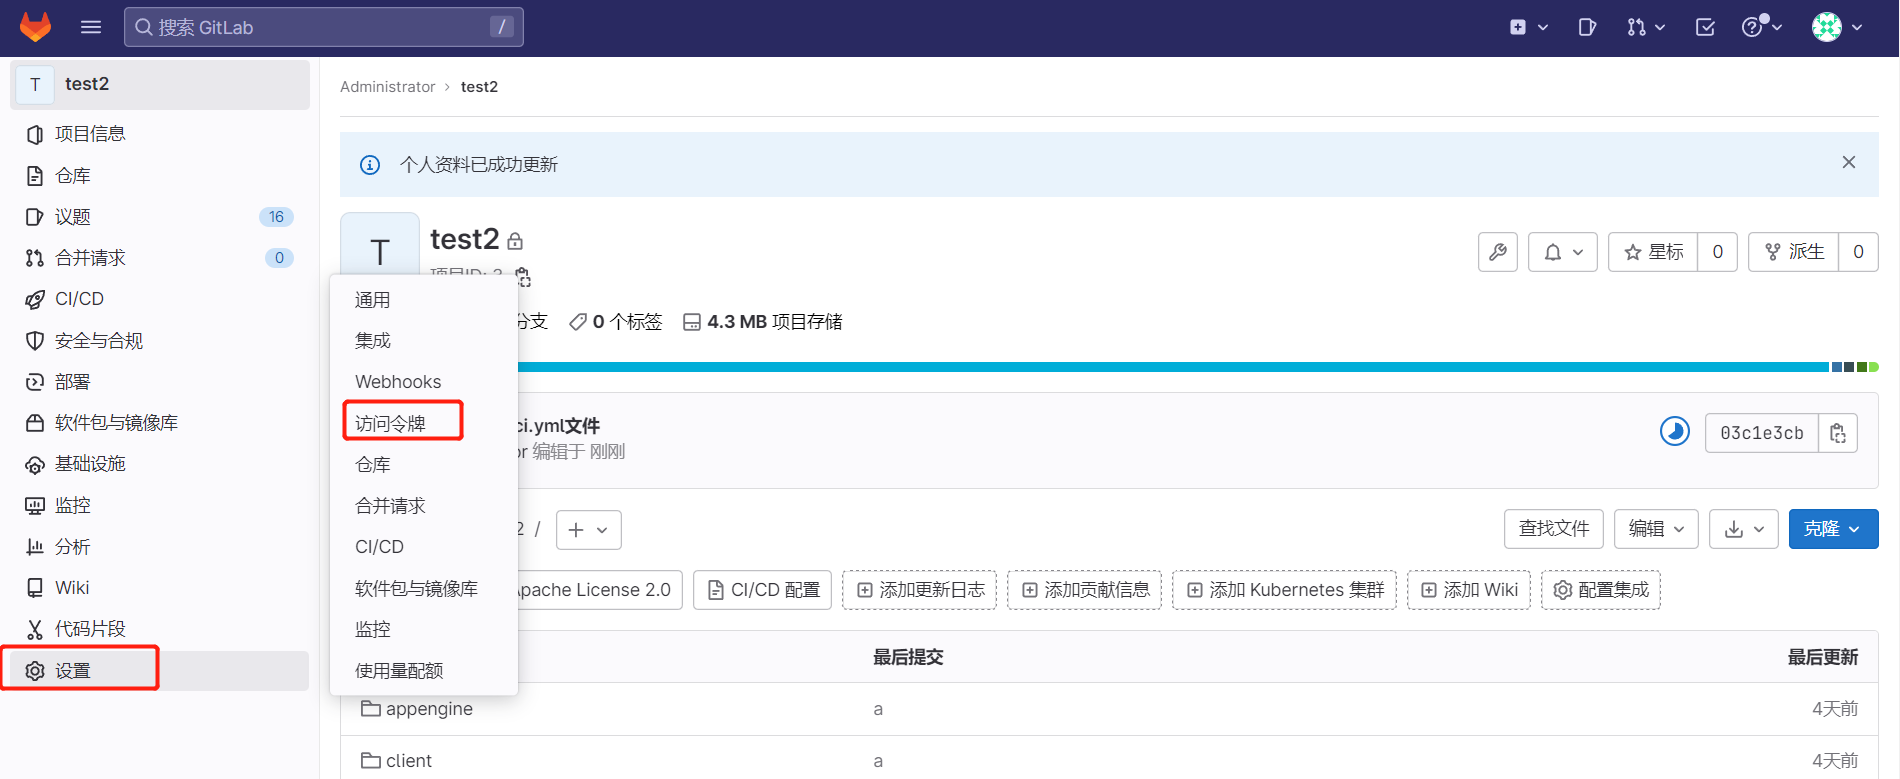Click the GitLab fox logo

tap(35, 27)
